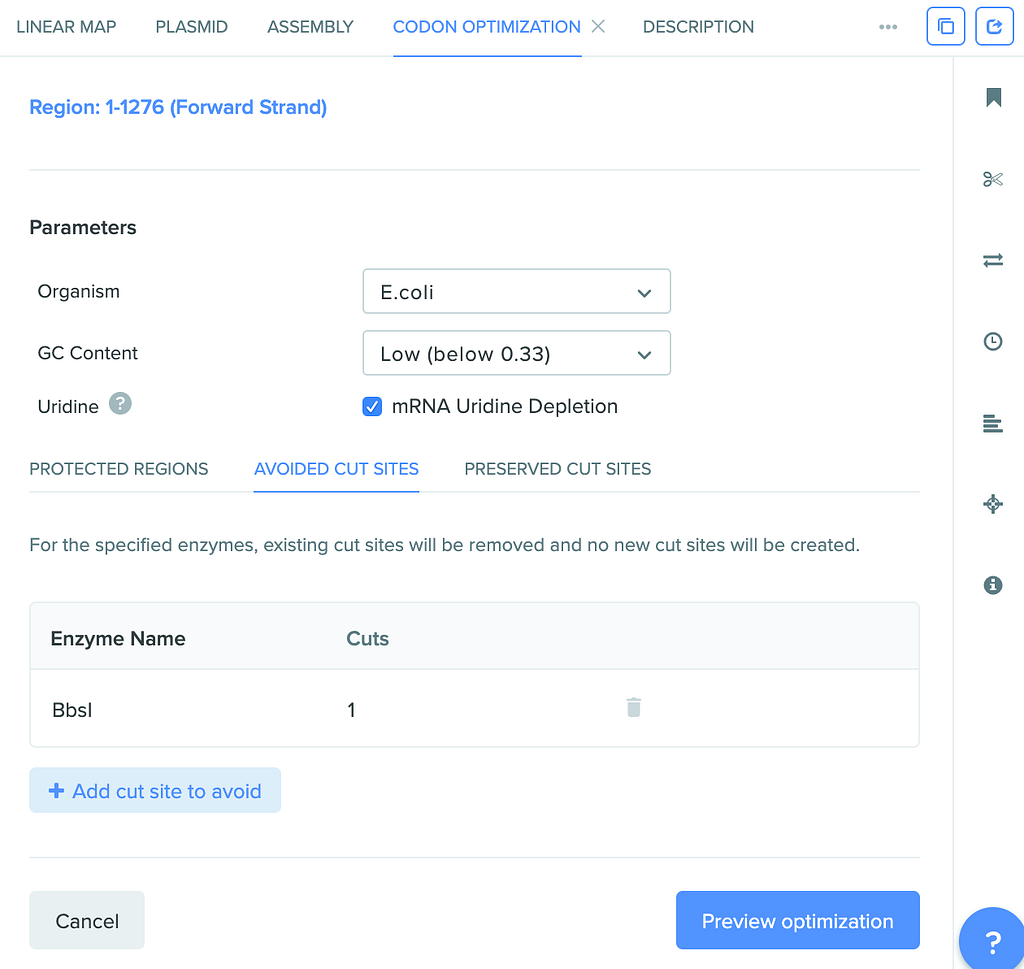Click the bookmark icon in right sidebar
Screen dimensions: 1024x969
pyautogui.click(x=993, y=97)
